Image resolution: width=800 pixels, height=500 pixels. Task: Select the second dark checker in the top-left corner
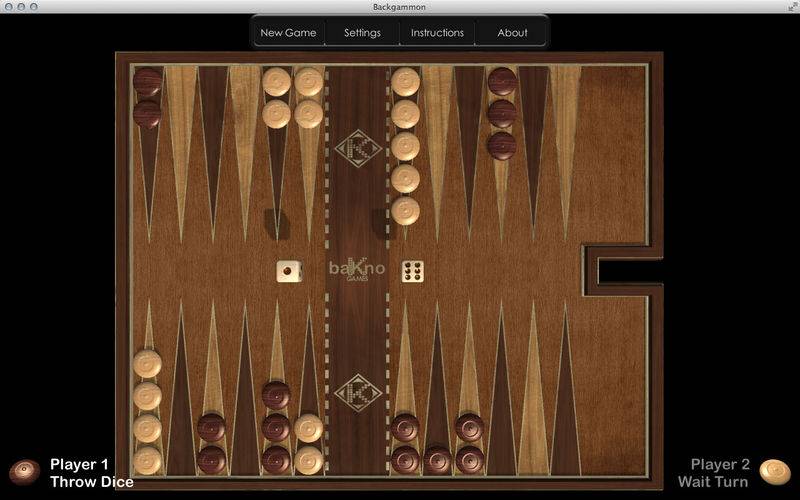(147, 114)
